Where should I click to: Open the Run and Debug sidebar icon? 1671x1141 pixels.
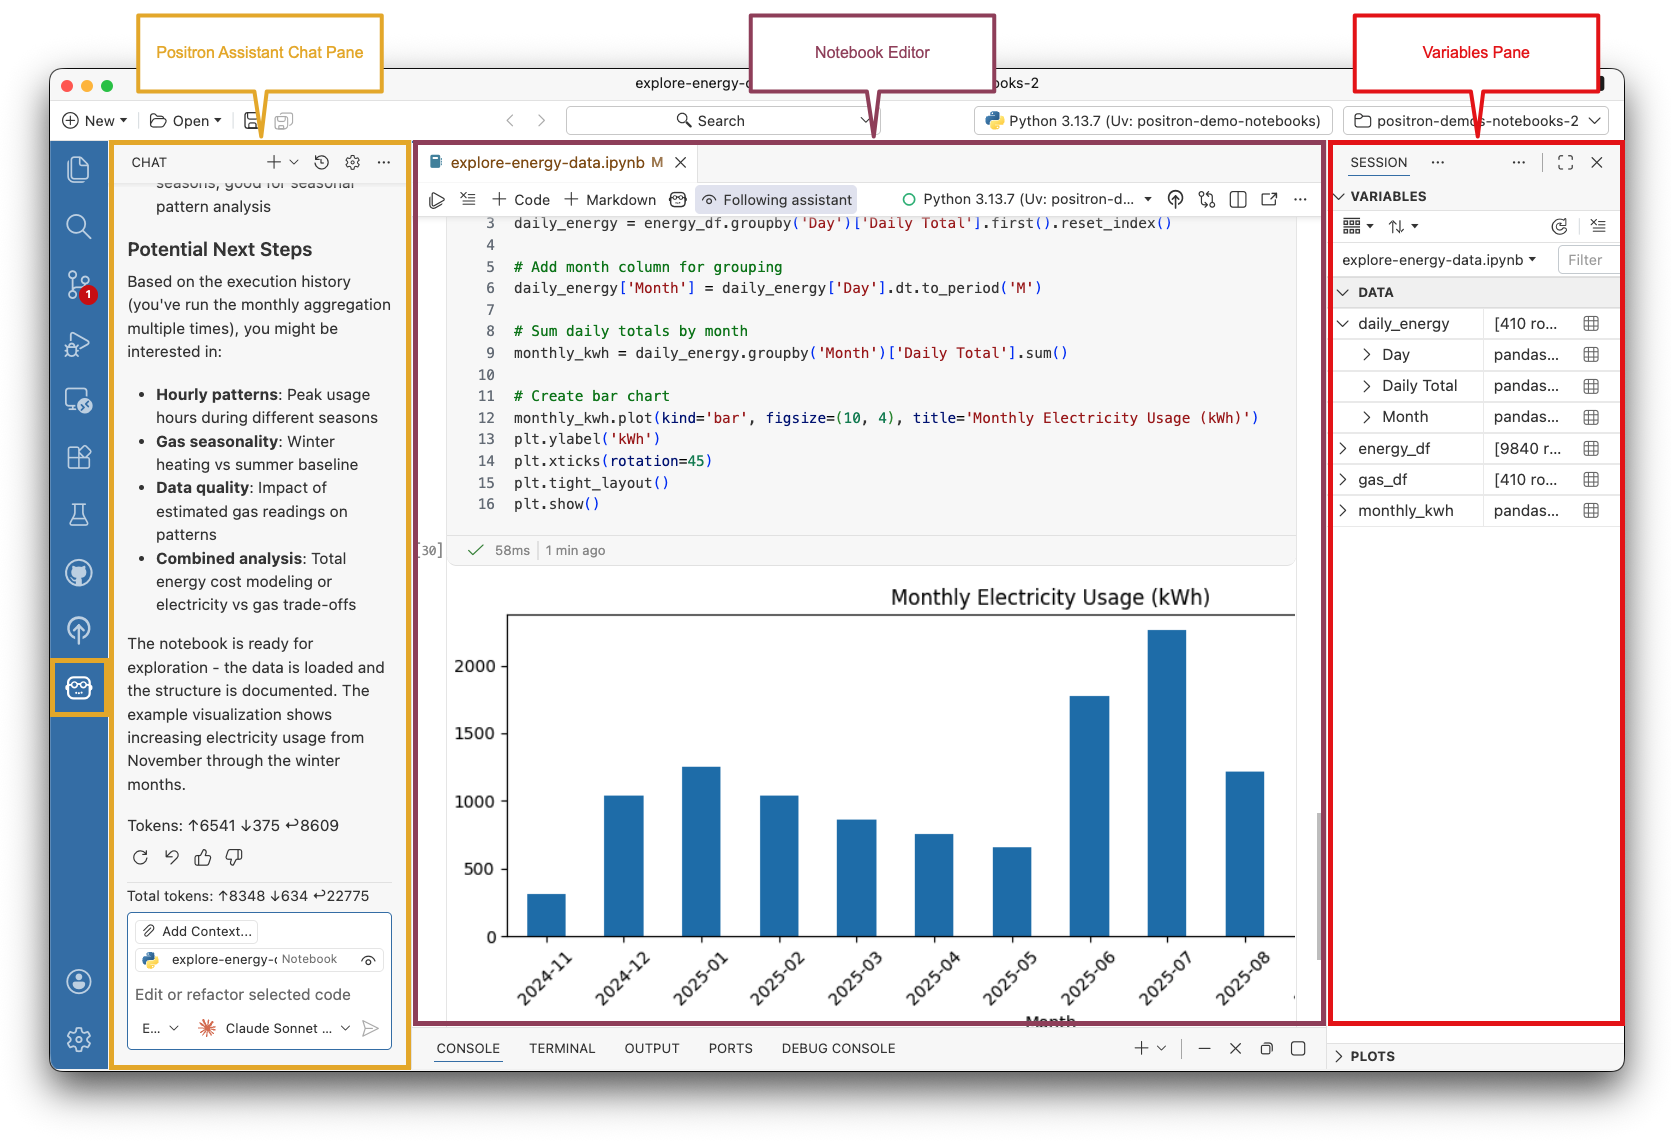coord(79,345)
